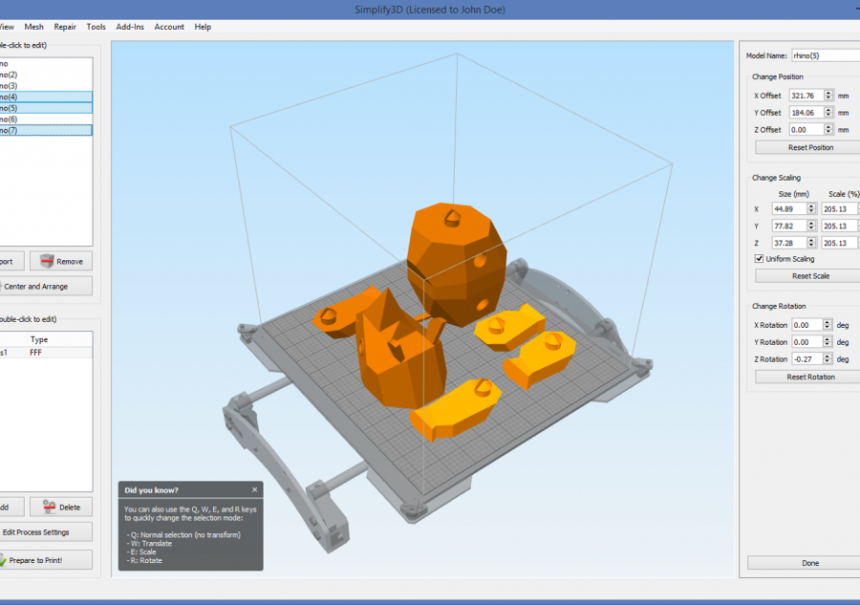Select the Import model icon button
Image resolution: width=860 pixels, height=605 pixels.
pos(5,261)
